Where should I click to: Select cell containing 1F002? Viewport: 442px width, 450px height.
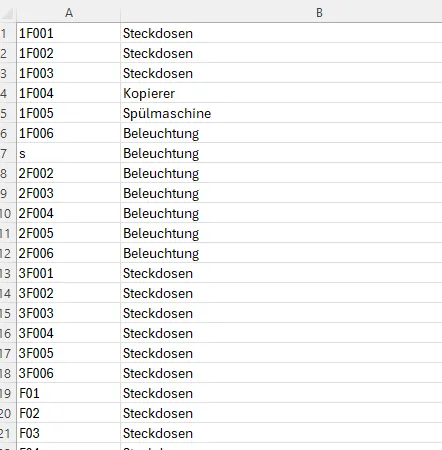coord(68,53)
